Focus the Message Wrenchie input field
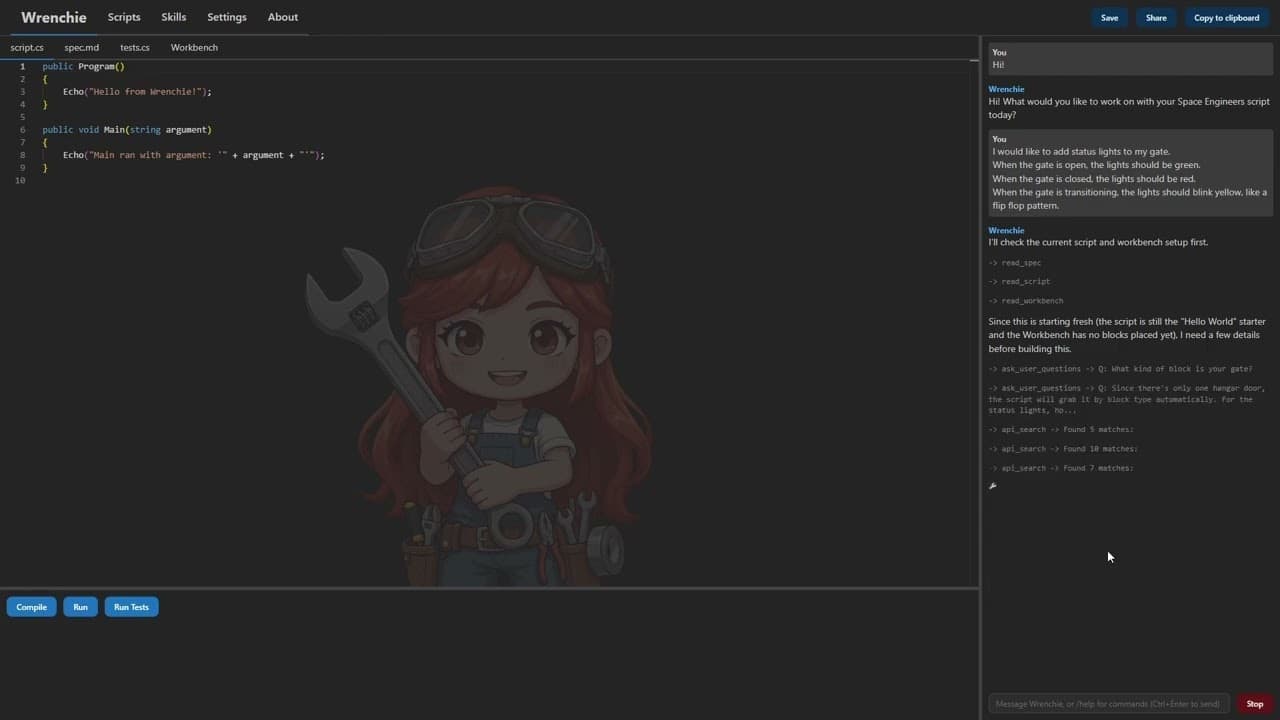The width and height of the screenshot is (1280, 720). (1109, 703)
